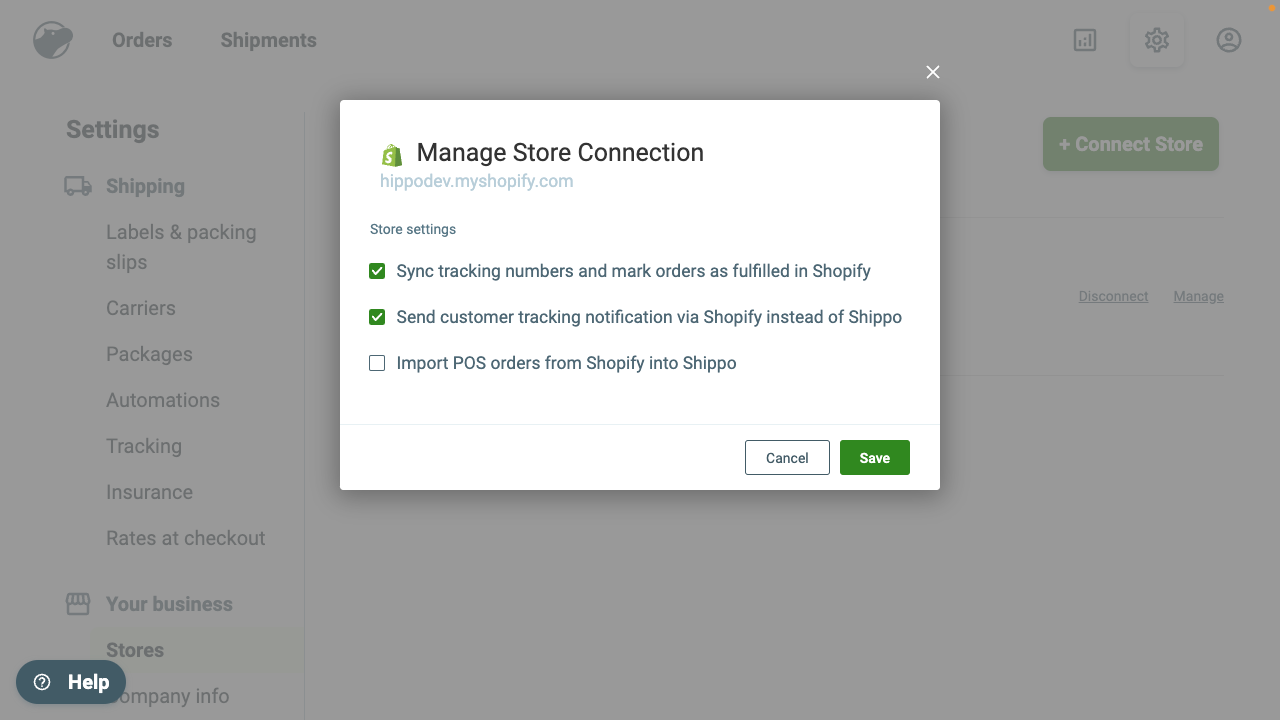1280x720 pixels.
Task: Open the Disconnect link
Action: click(1113, 296)
